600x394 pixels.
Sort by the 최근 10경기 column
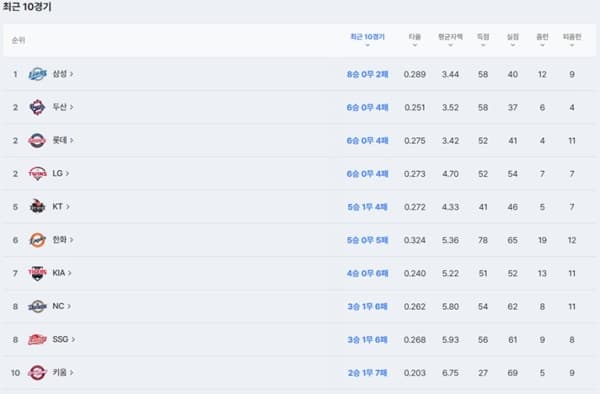coord(367,40)
